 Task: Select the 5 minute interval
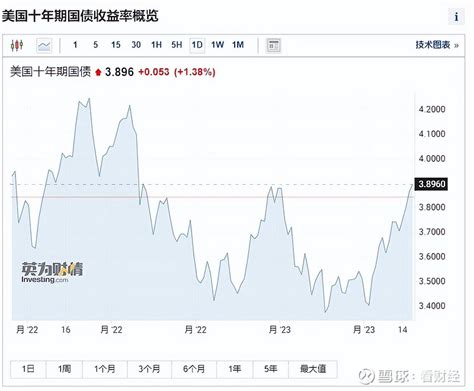[x=96, y=45]
